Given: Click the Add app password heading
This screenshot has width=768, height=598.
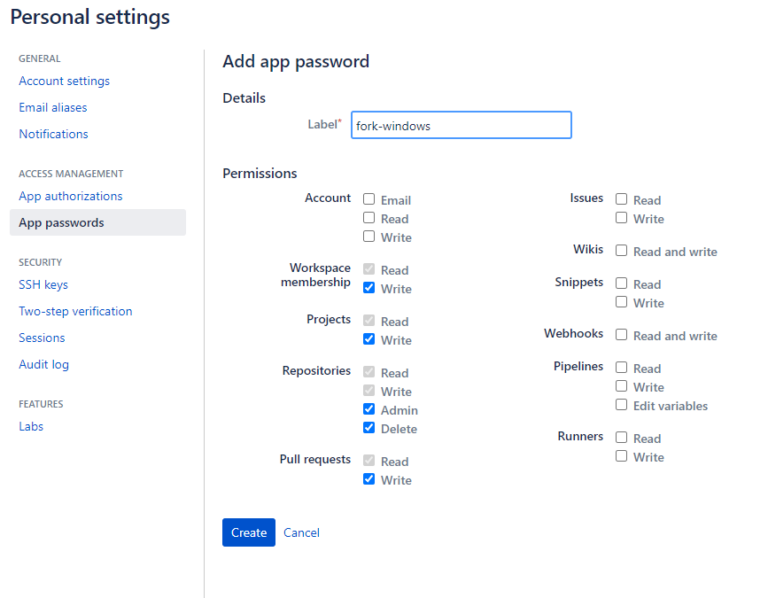Looking at the screenshot, I should coord(296,62).
